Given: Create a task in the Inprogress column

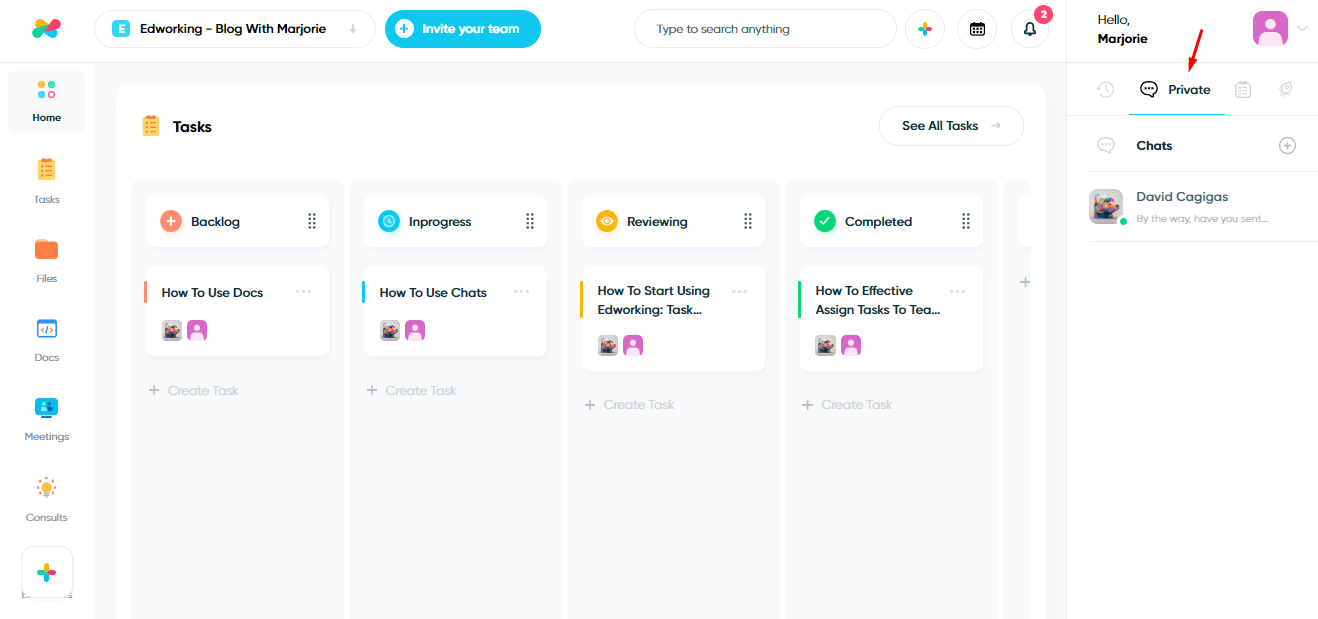Looking at the screenshot, I should 412,390.
